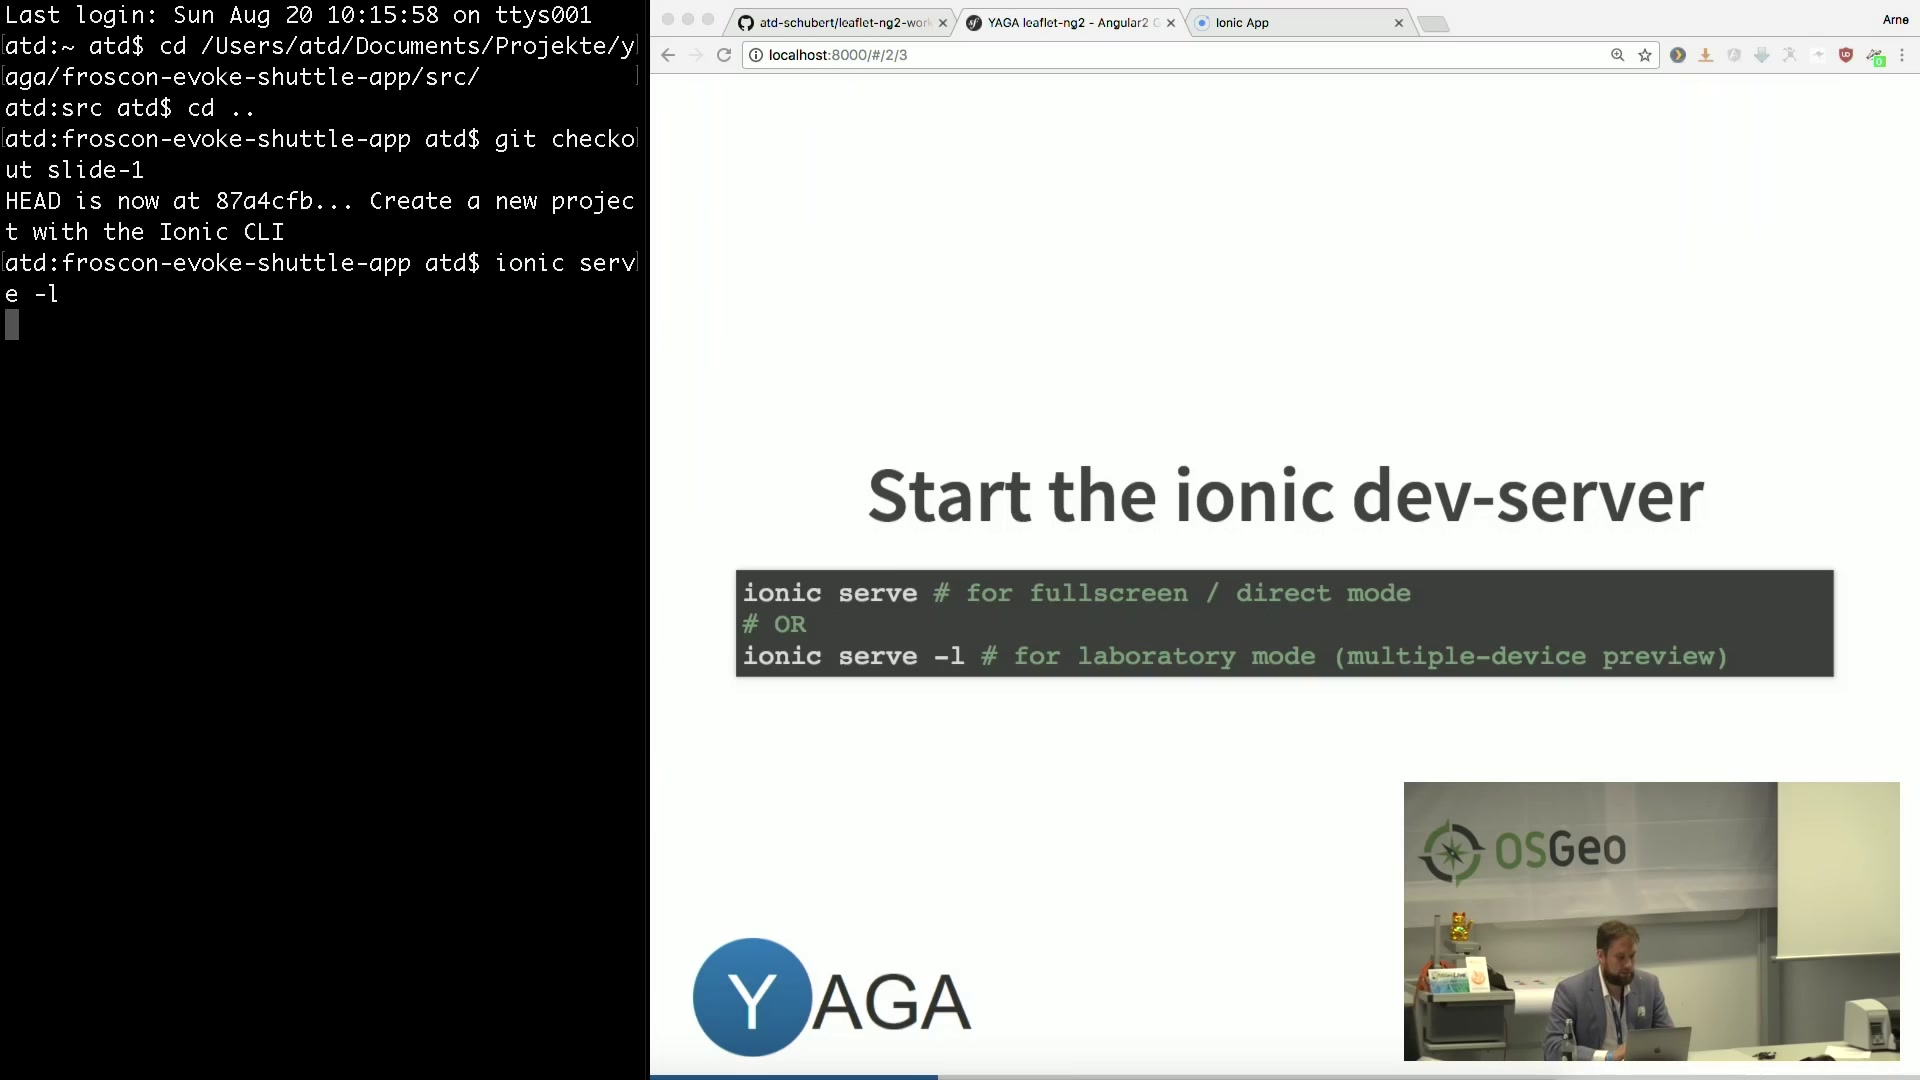Open a new browser tab
The image size is (1920, 1080).
(x=1433, y=24)
